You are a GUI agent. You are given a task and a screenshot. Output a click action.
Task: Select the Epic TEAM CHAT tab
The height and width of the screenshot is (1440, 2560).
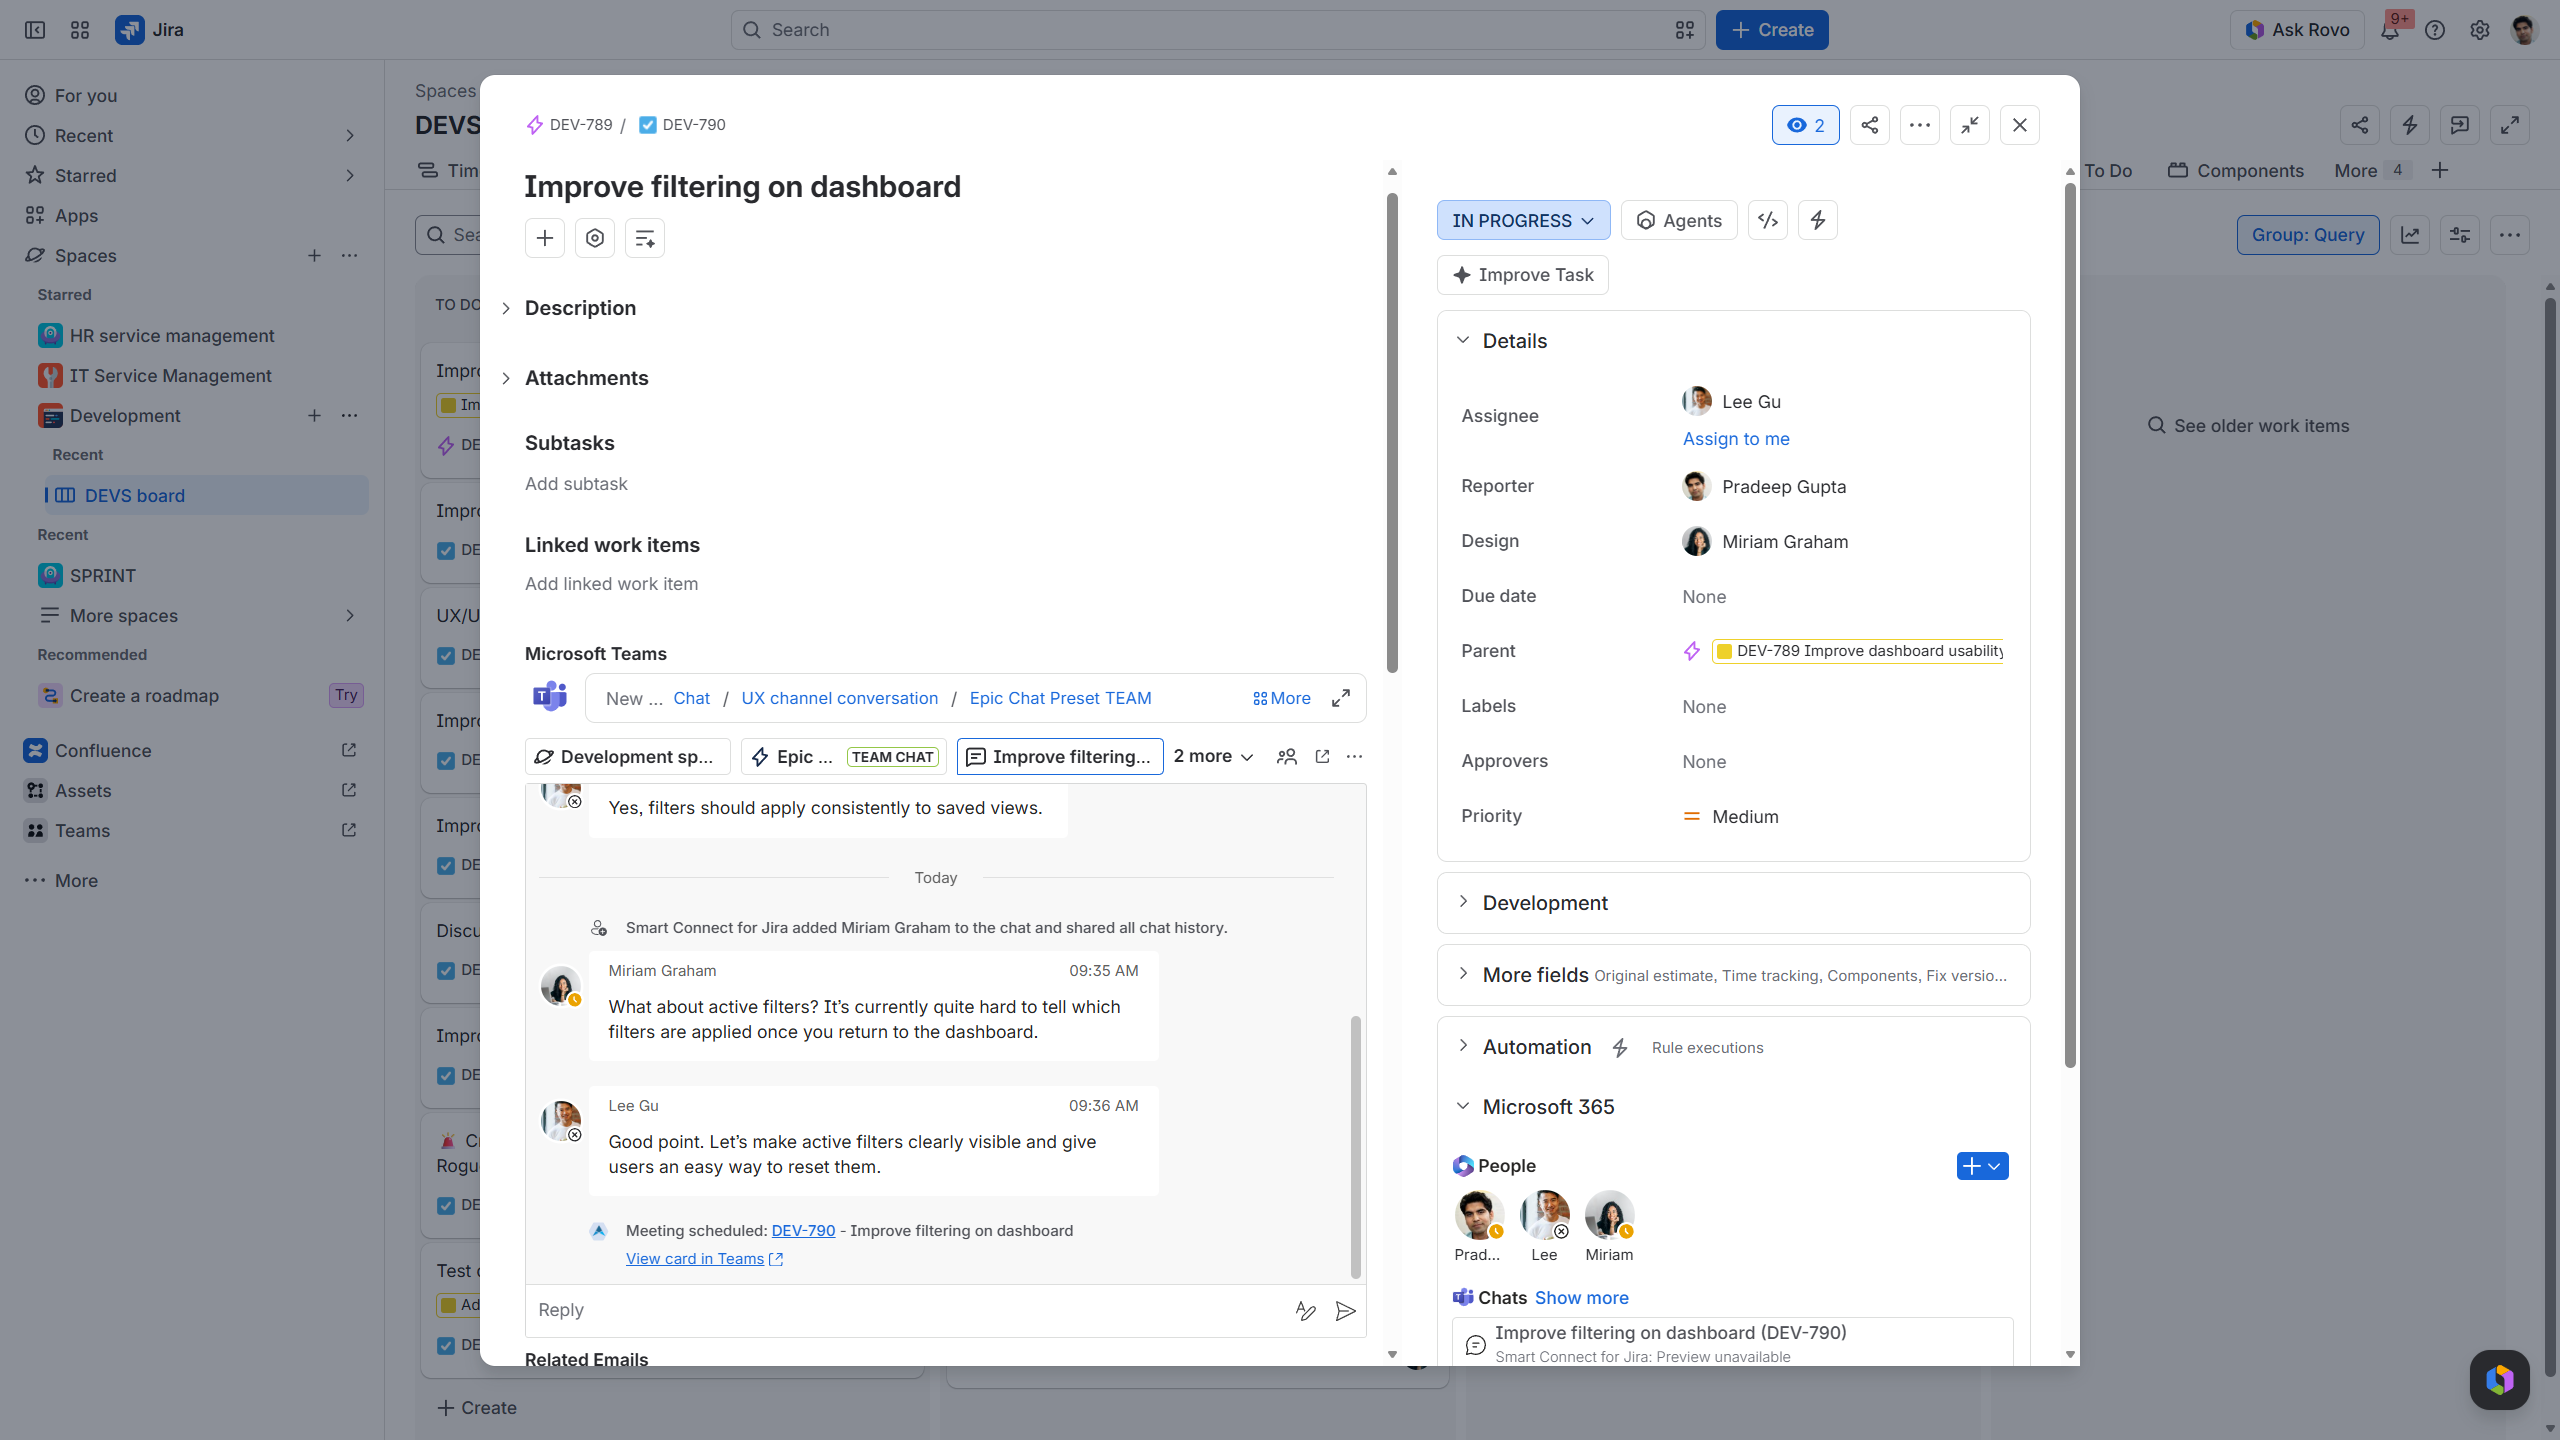pyautogui.click(x=844, y=757)
